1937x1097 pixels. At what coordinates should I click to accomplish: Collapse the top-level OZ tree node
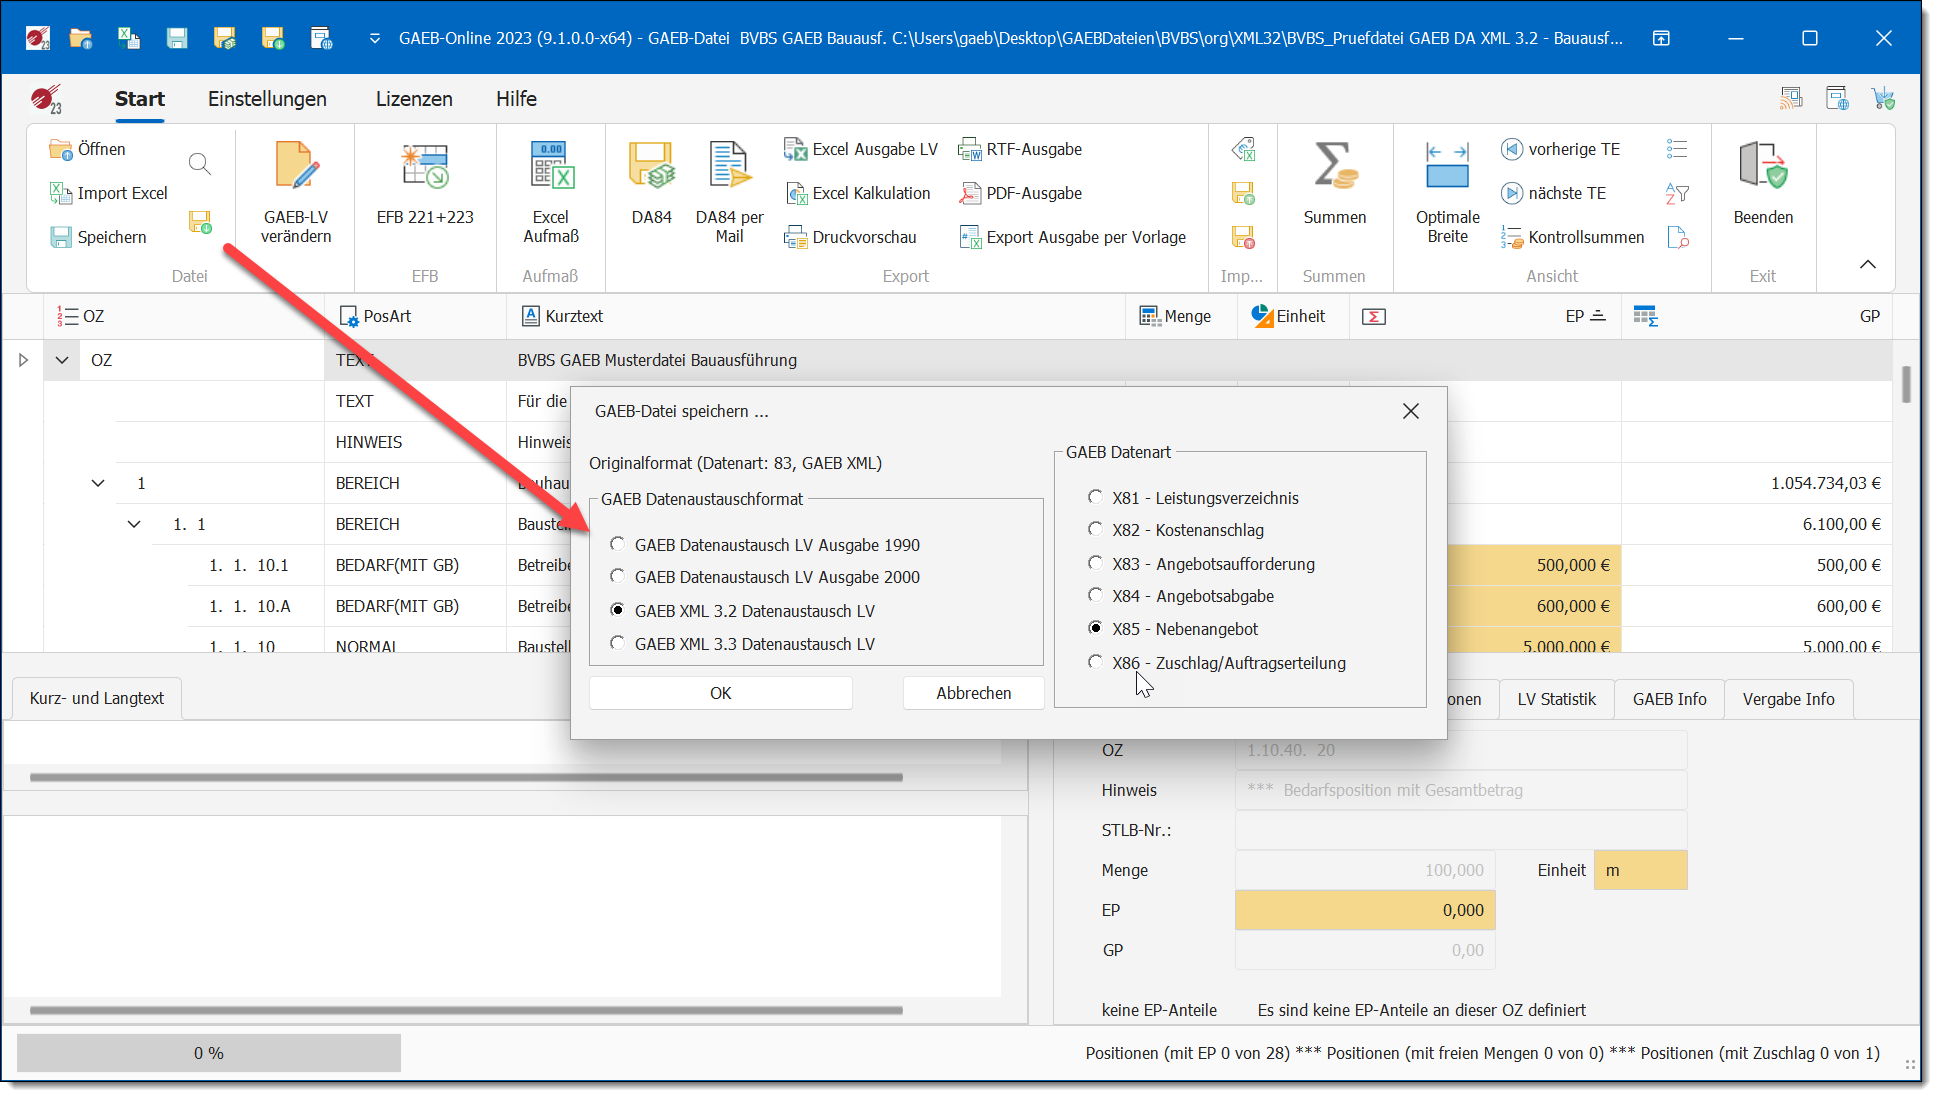pyautogui.click(x=62, y=360)
